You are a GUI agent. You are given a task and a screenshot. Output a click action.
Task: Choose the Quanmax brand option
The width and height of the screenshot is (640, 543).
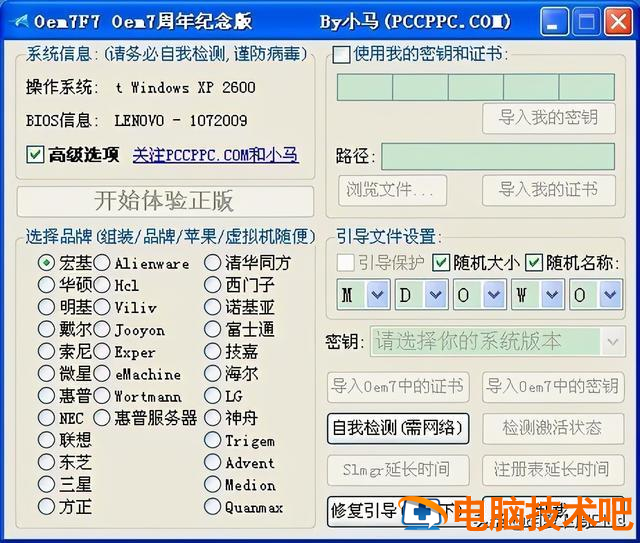point(213,506)
